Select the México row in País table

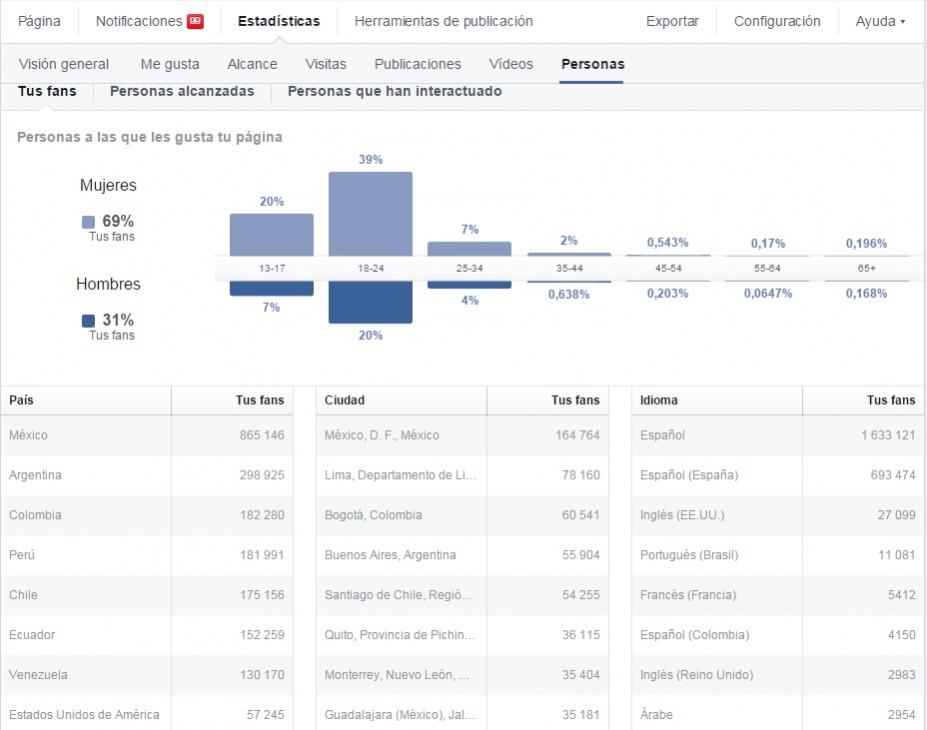pos(146,435)
